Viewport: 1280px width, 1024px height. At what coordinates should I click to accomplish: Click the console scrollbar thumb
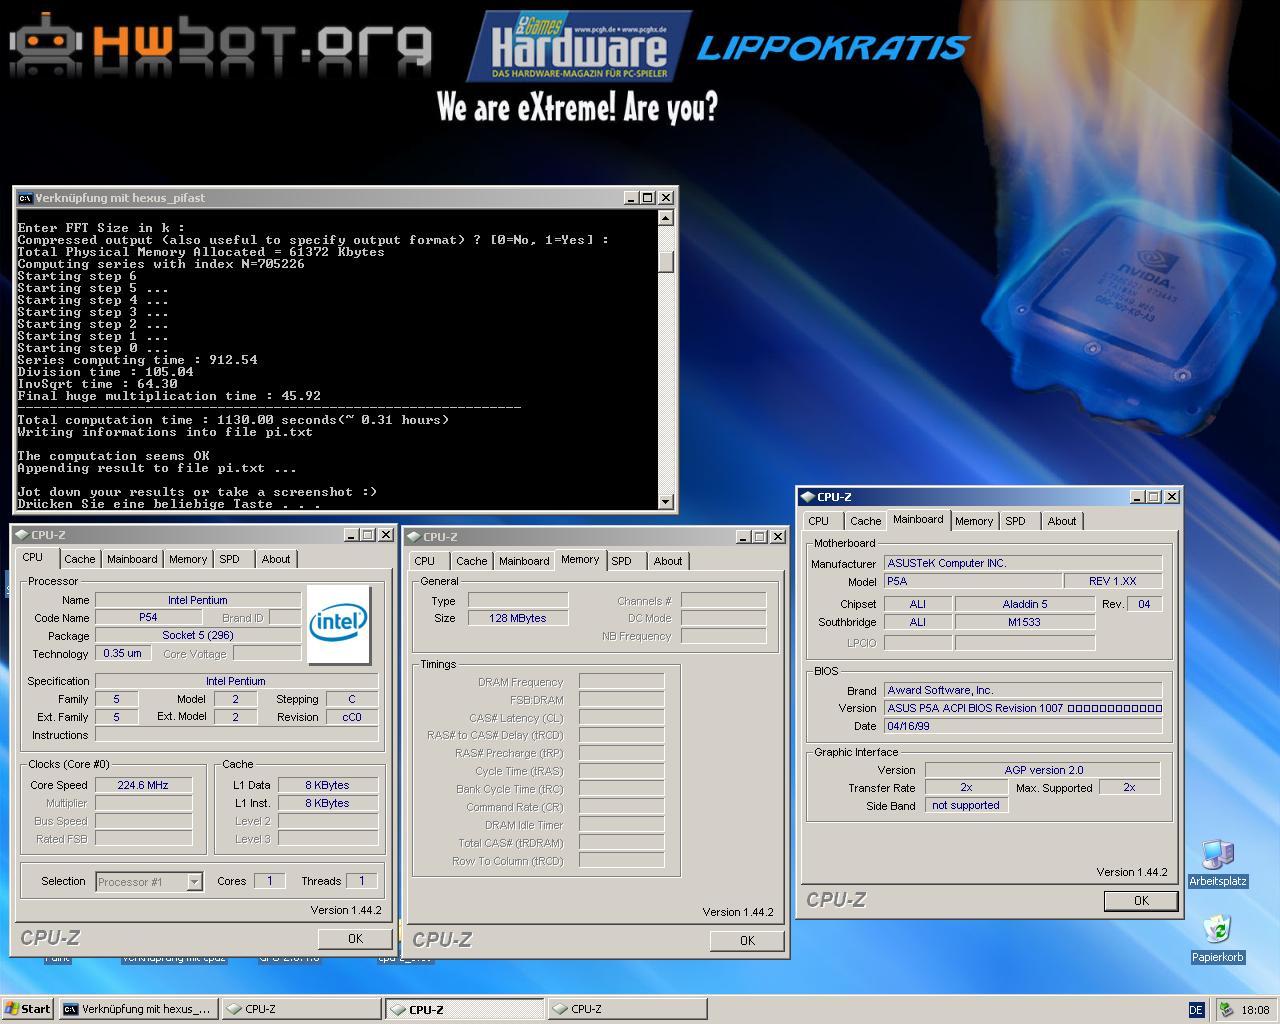[x=666, y=260]
